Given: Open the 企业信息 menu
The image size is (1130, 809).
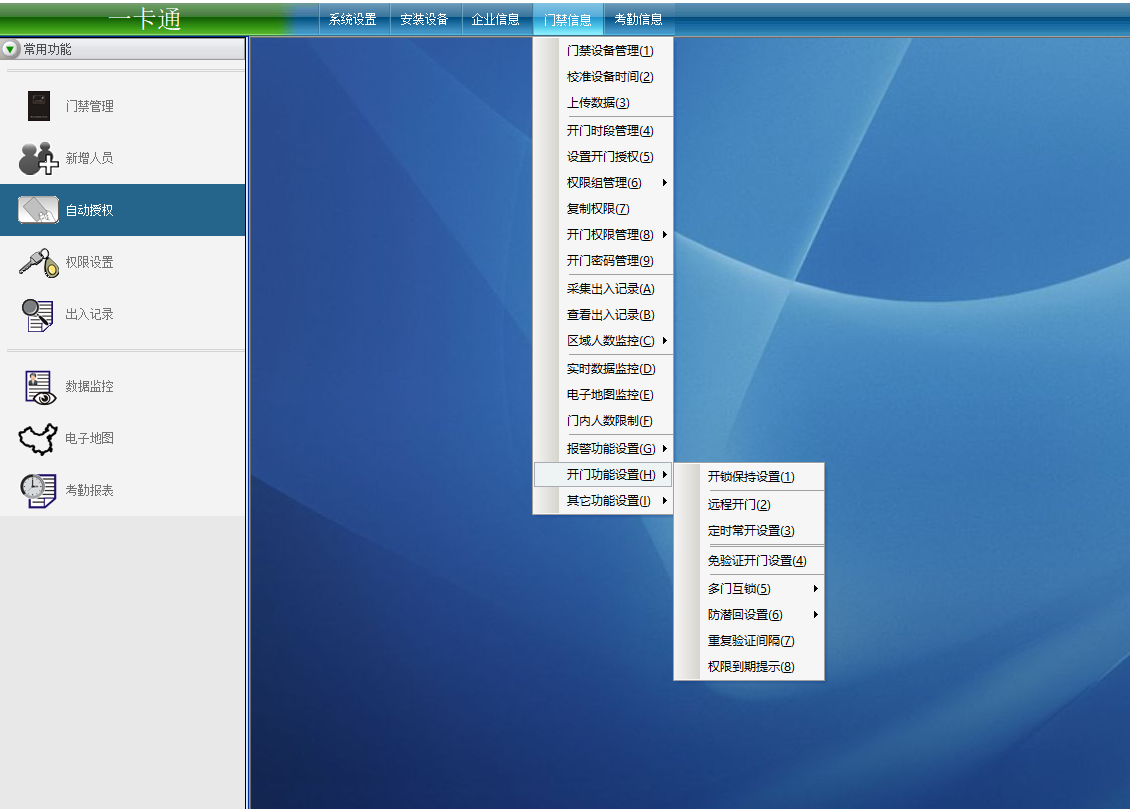Looking at the screenshot, I should coord(496,19).
